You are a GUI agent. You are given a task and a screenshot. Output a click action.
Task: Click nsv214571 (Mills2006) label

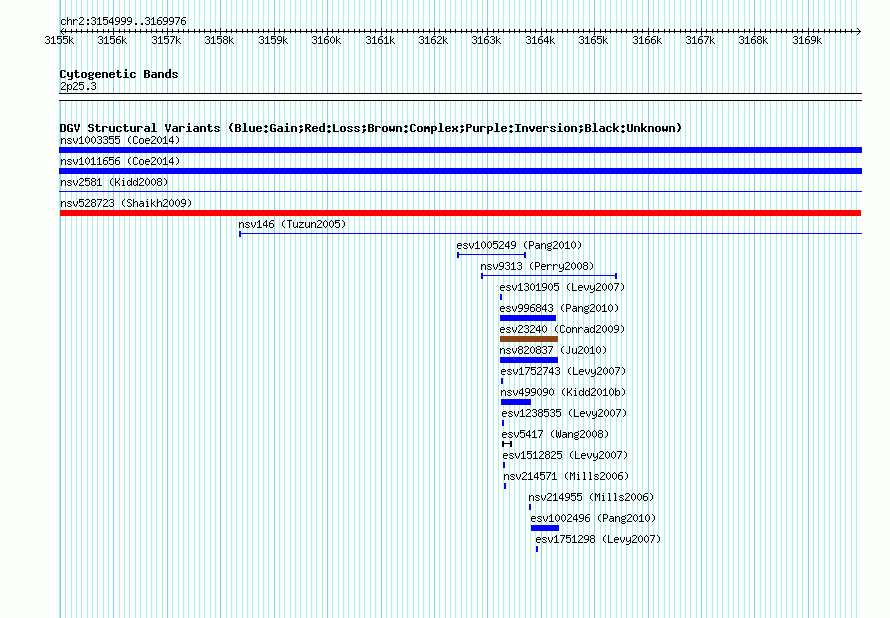(566, 476)
